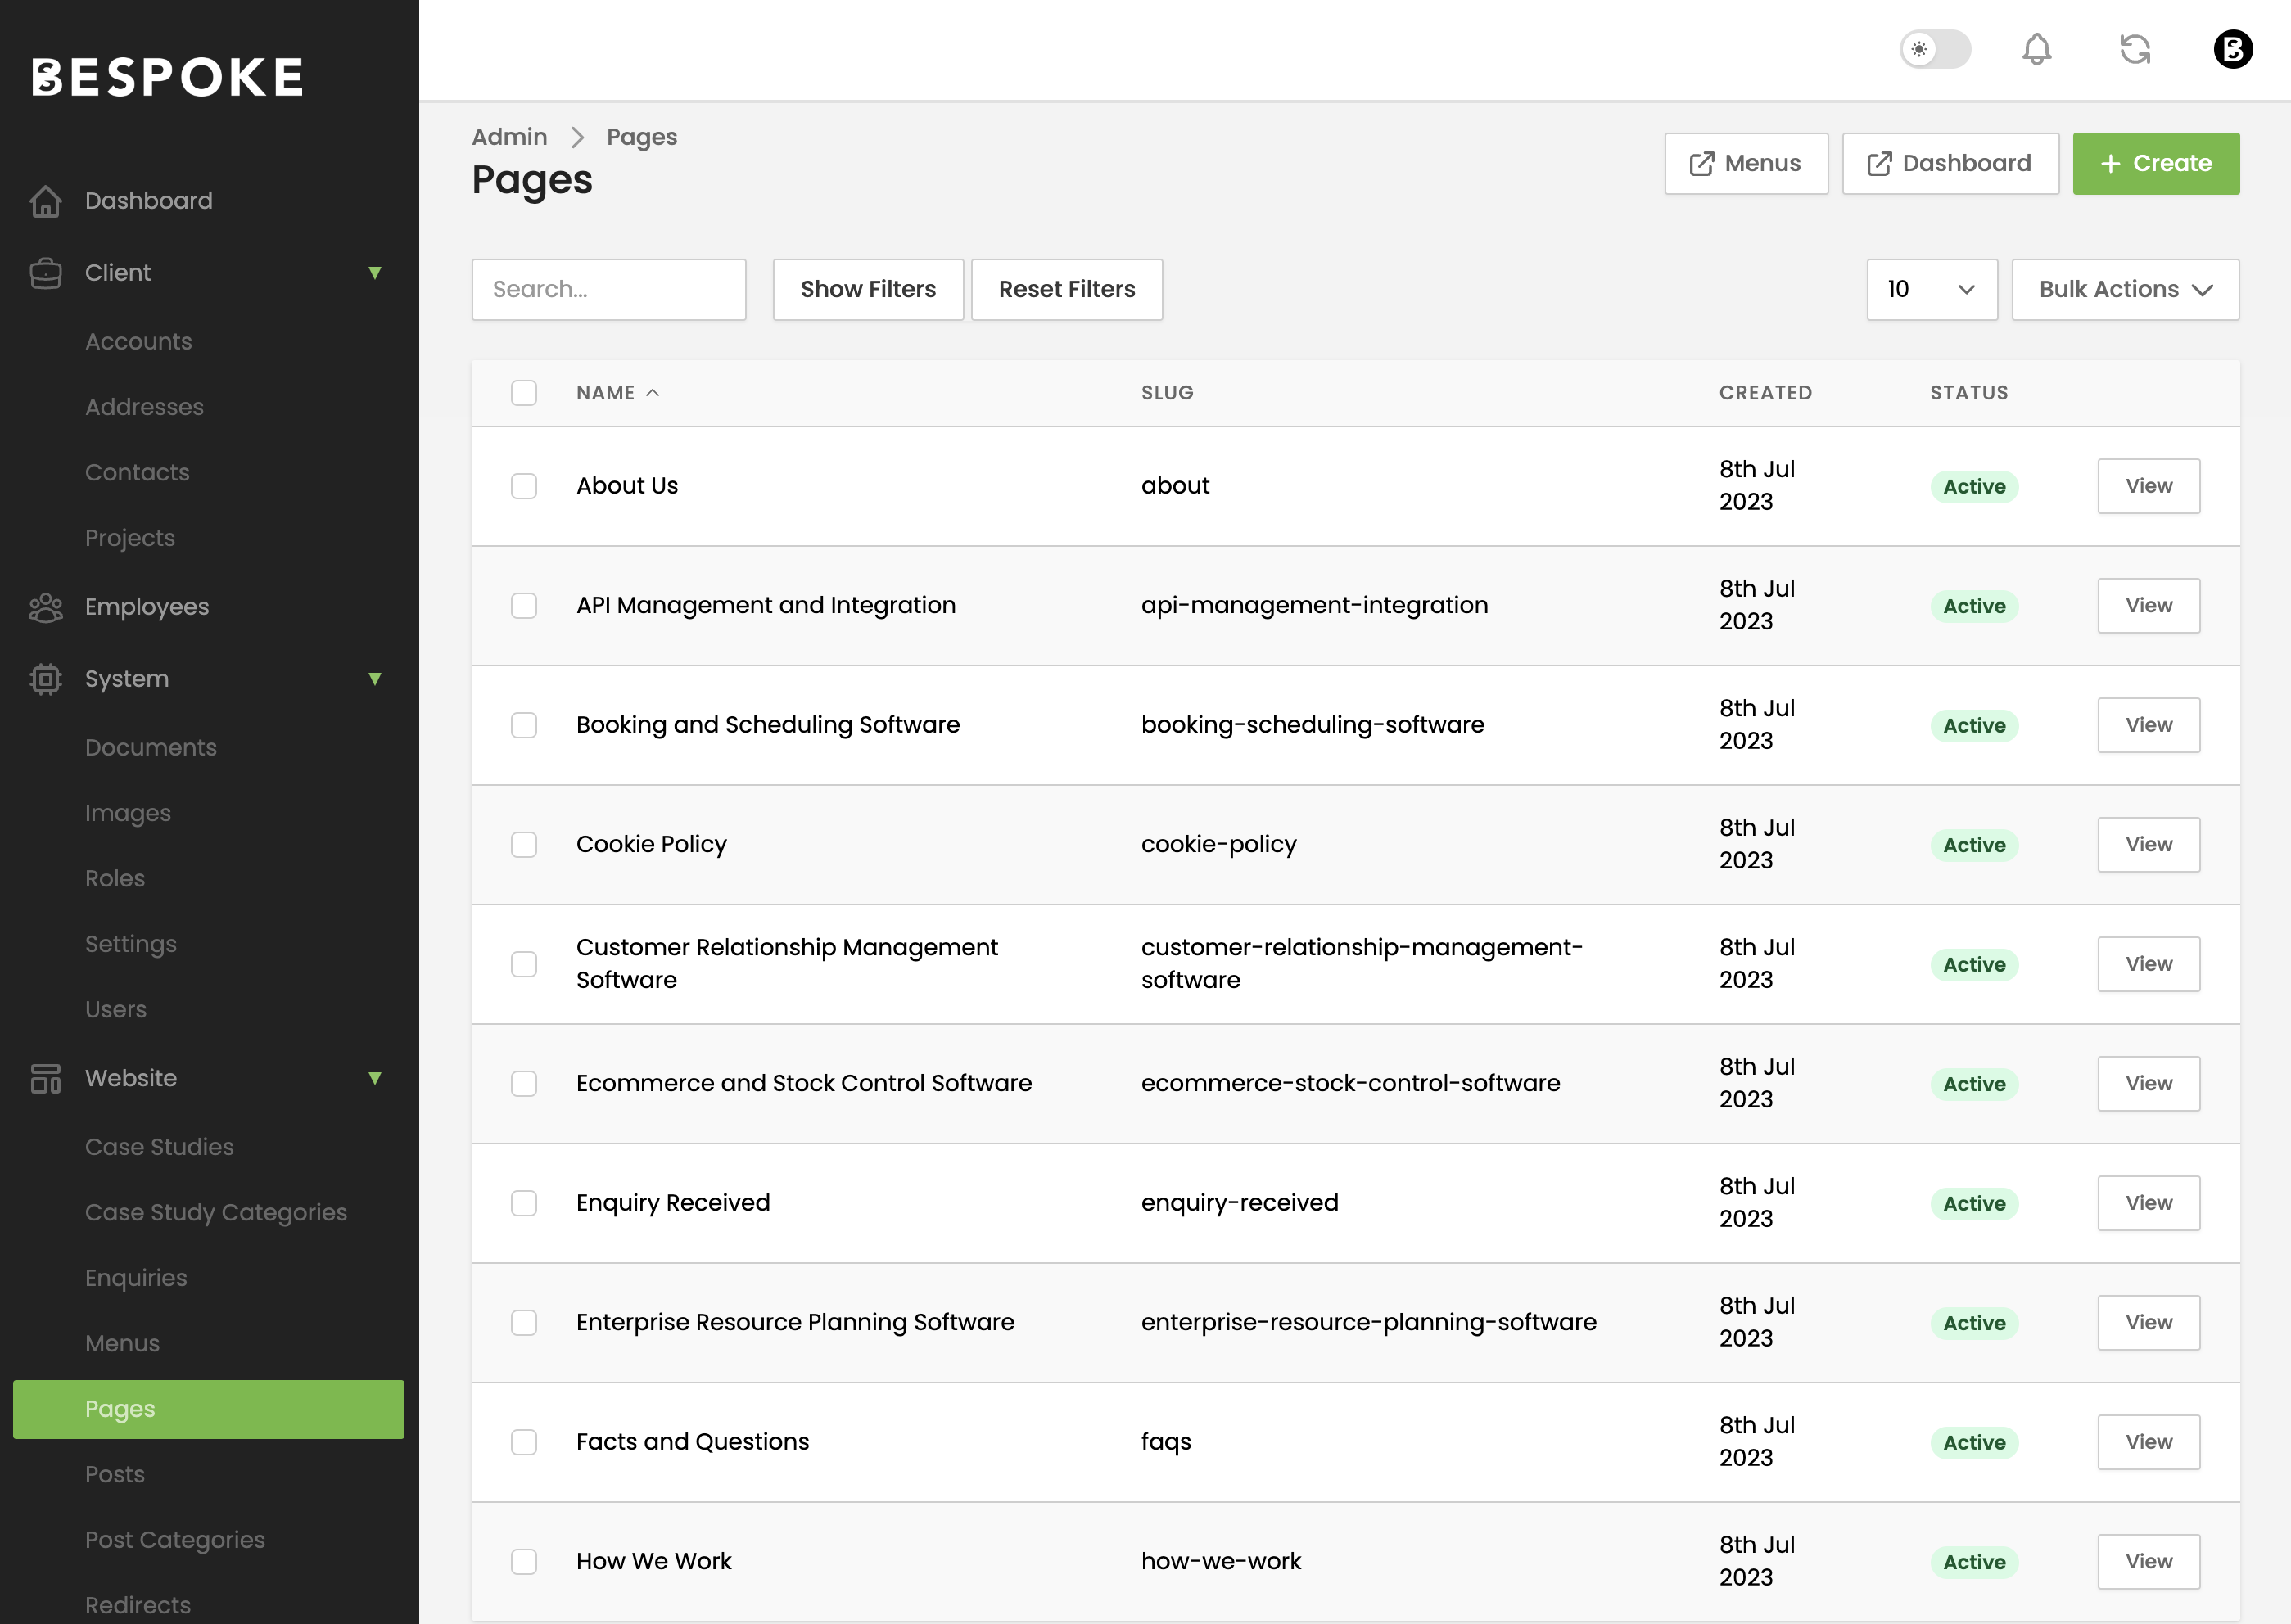The height and width of the screenshot is (1624, 2291).
Task: Toggle the light/dark mode switch
Action: 1935,49
